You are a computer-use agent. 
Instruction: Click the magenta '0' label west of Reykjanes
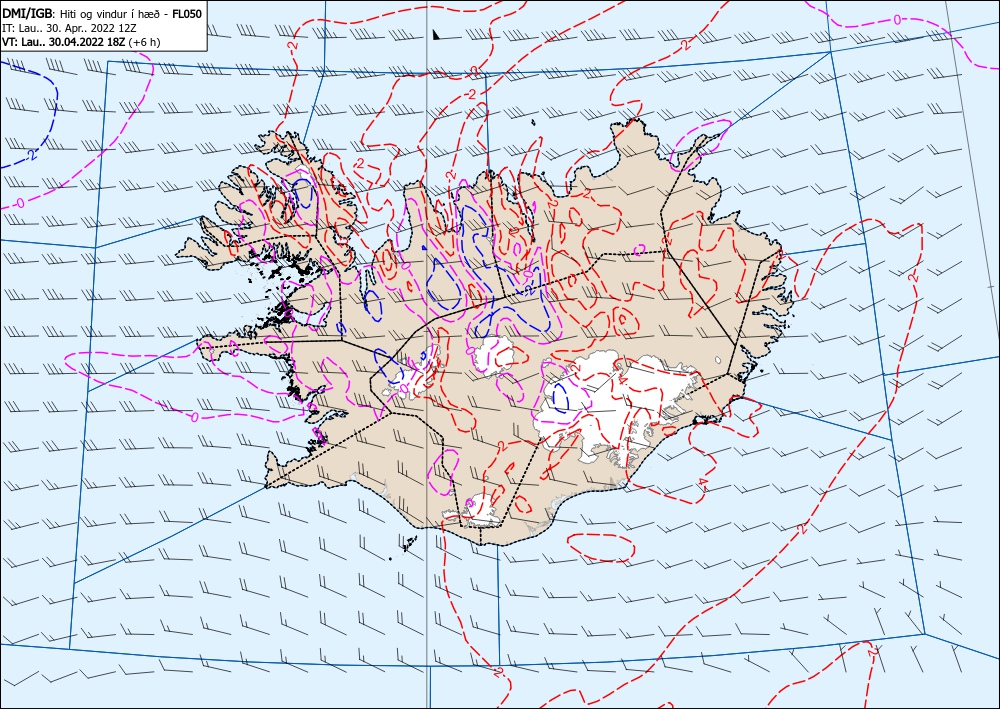pyautogui.click(x=195, y=417)
